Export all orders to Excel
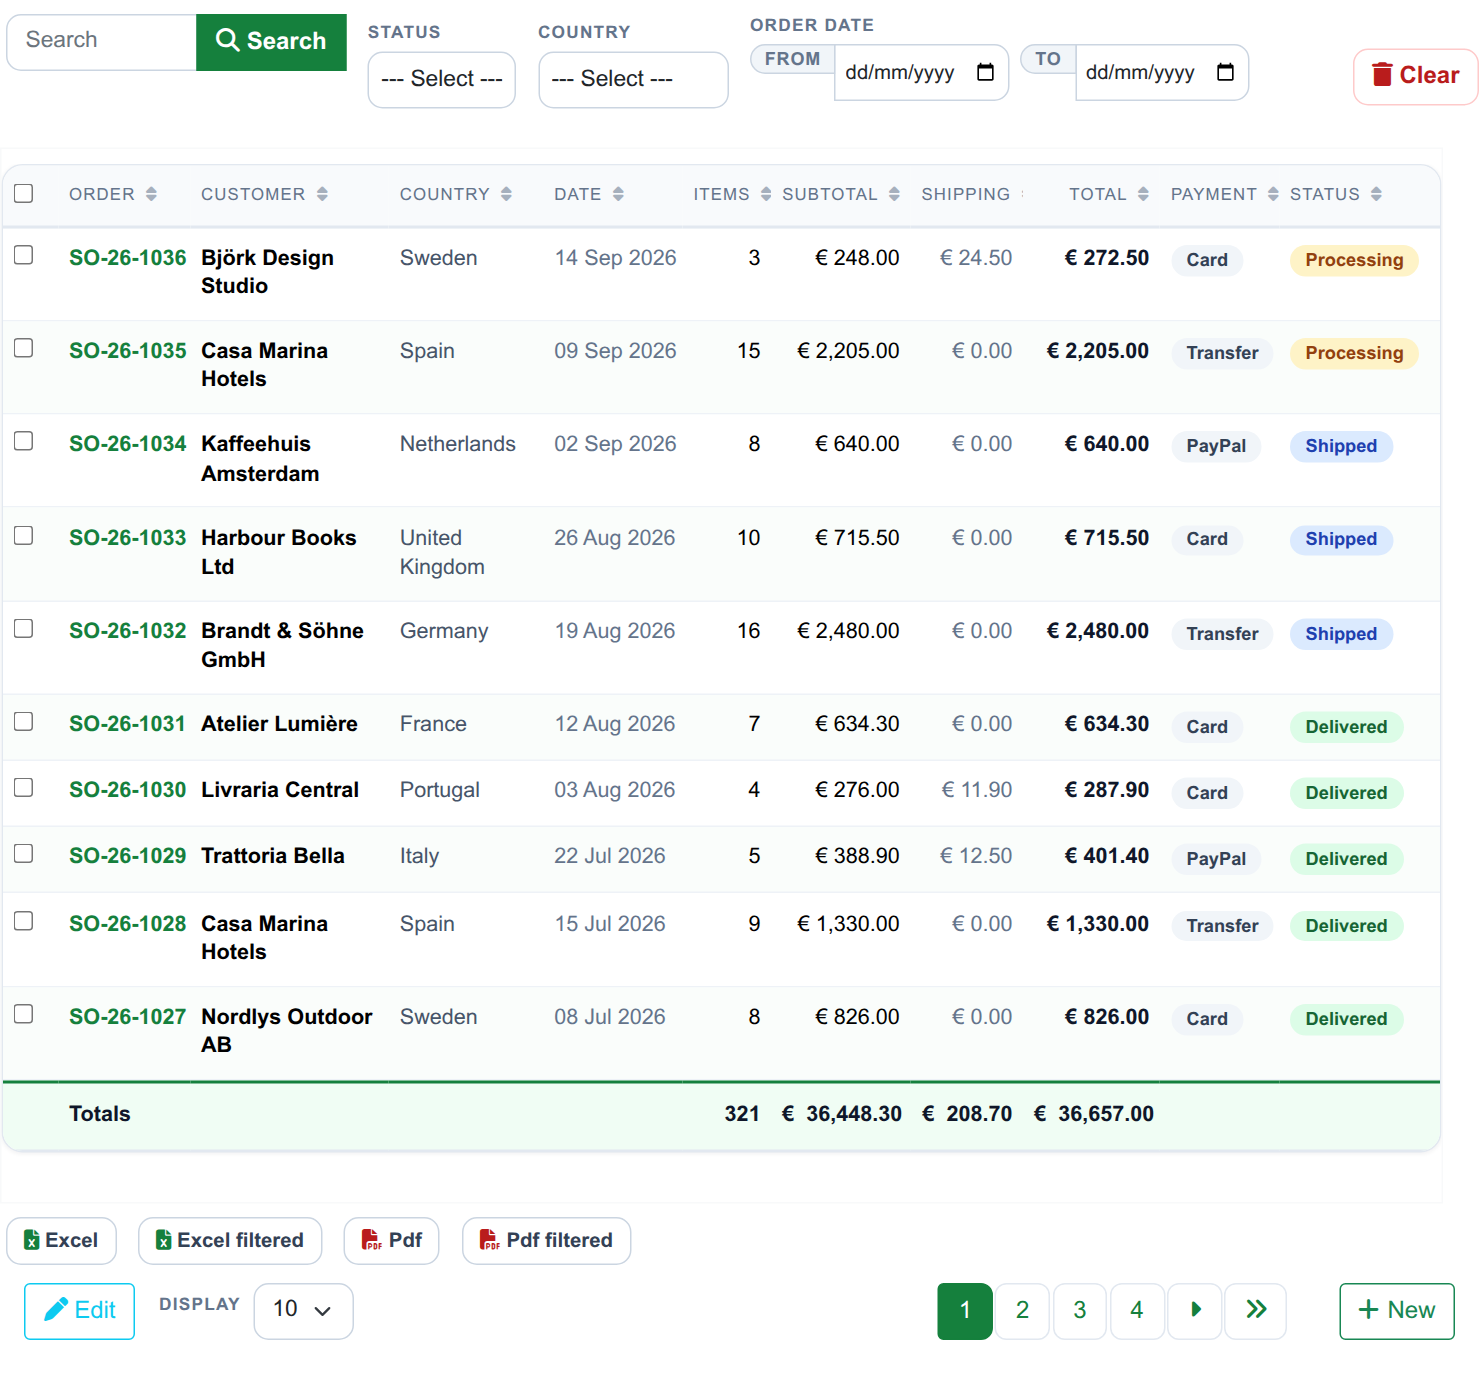The width and height of the screenshot is (1479, 1380). [62, 1241]
